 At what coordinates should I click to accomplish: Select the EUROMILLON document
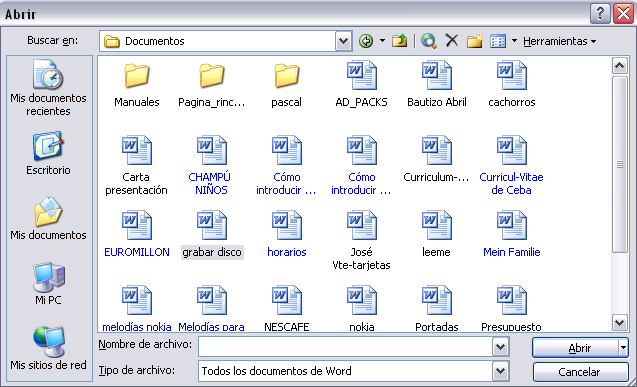[137, 235]
